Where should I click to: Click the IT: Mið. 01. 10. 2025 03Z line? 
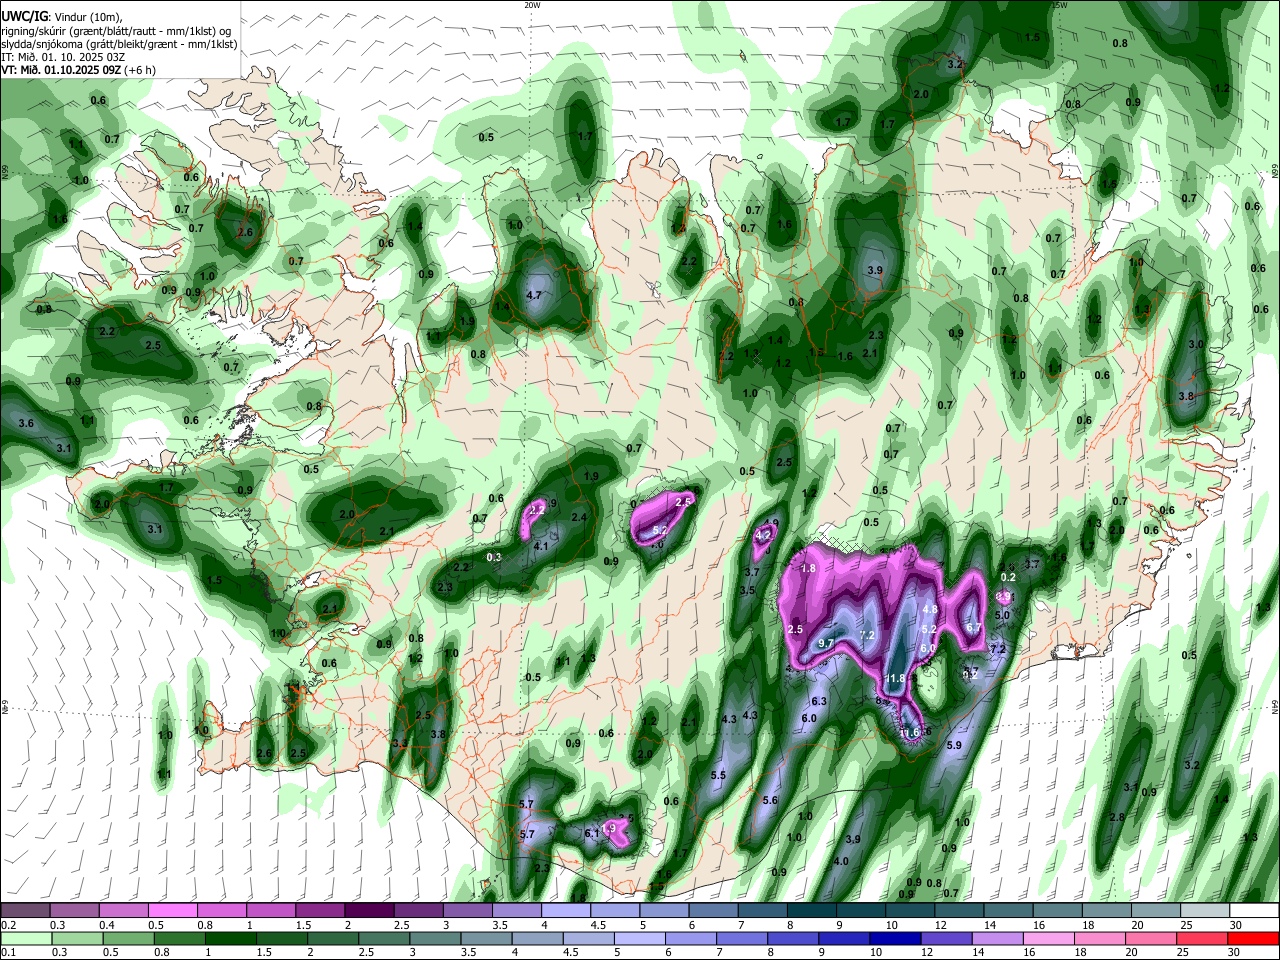62,57
